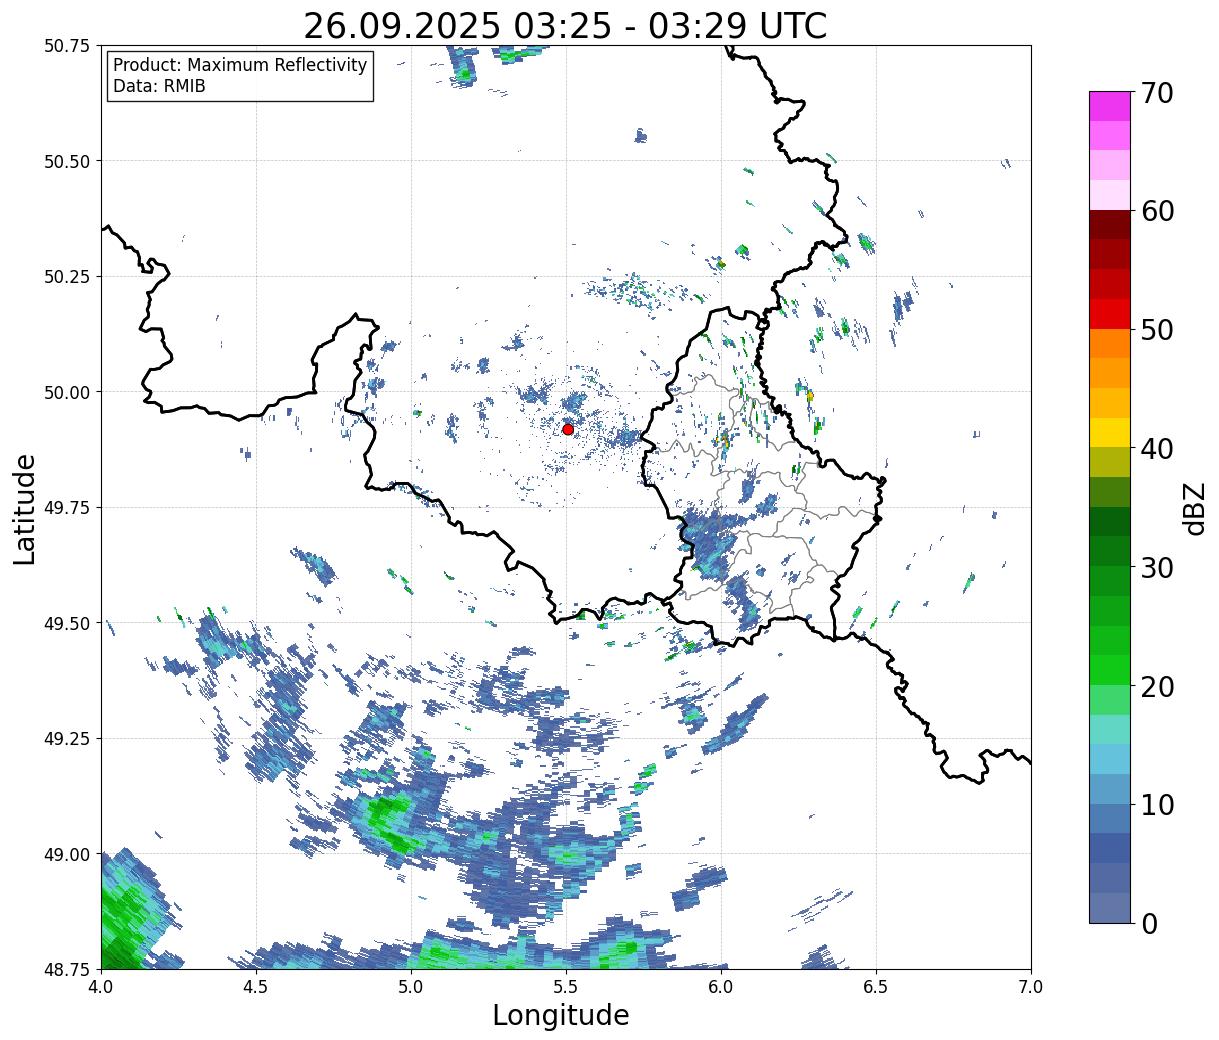The image size is (1219, 1040).
Task: Pick the yellow swatch just above 40
Action: tap(1110, 433)
